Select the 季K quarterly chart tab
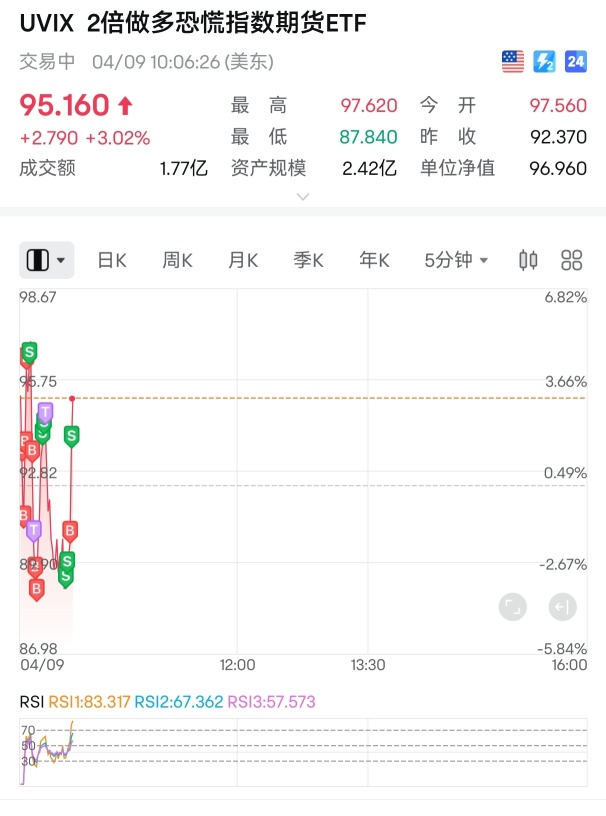Image resolution: width=606 pixels, height=816 pixels. coord(308,260)
